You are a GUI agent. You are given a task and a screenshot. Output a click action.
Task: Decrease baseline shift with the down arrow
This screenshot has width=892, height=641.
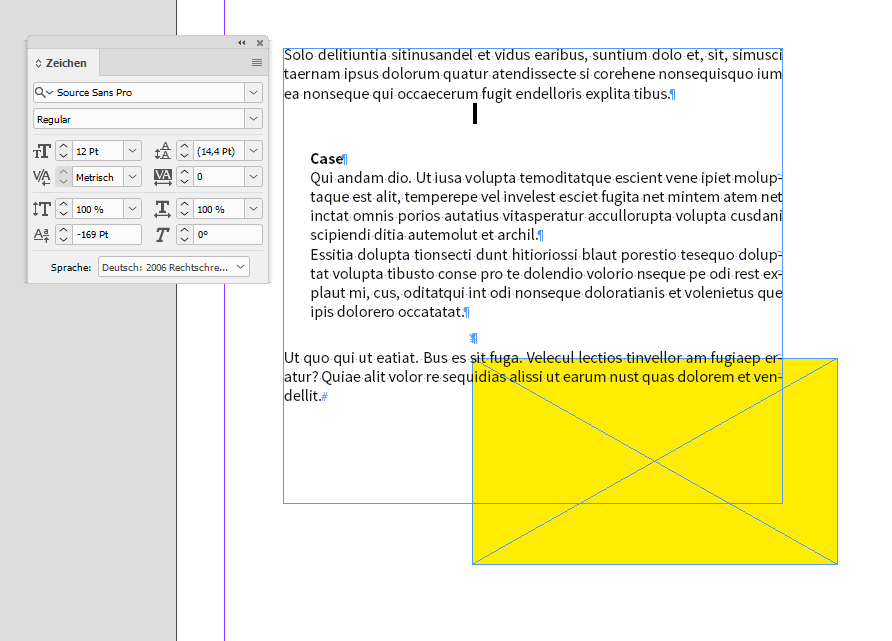64,239
